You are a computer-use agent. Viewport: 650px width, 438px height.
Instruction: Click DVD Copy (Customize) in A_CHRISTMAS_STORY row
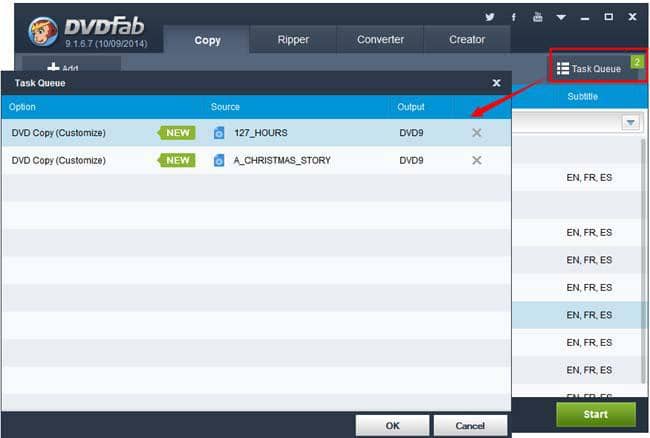(58, 160)
